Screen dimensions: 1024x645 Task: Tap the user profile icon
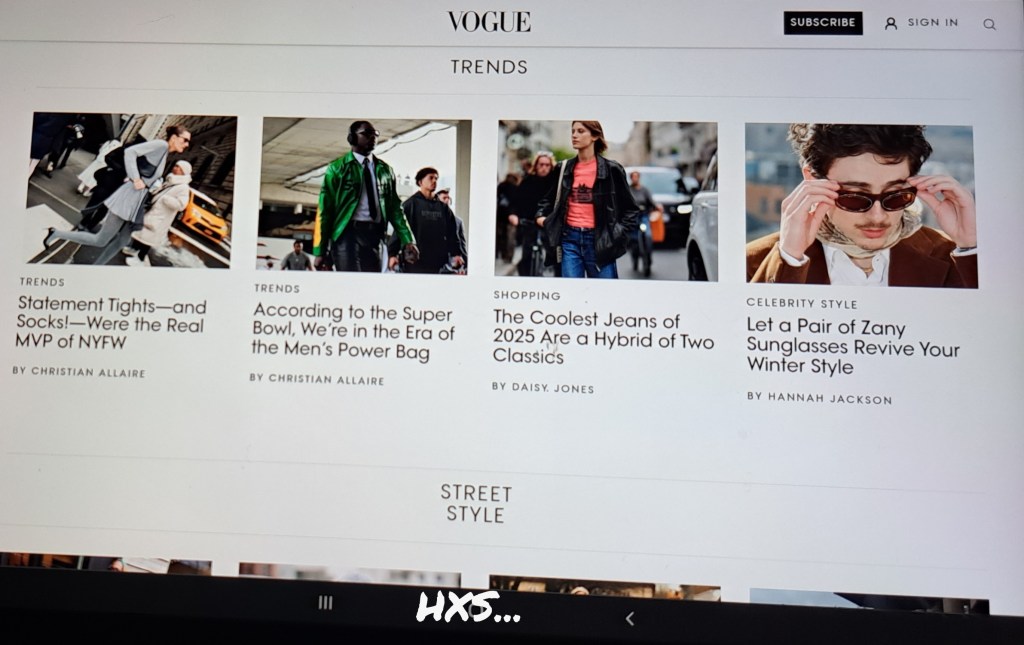click(890, 24)
